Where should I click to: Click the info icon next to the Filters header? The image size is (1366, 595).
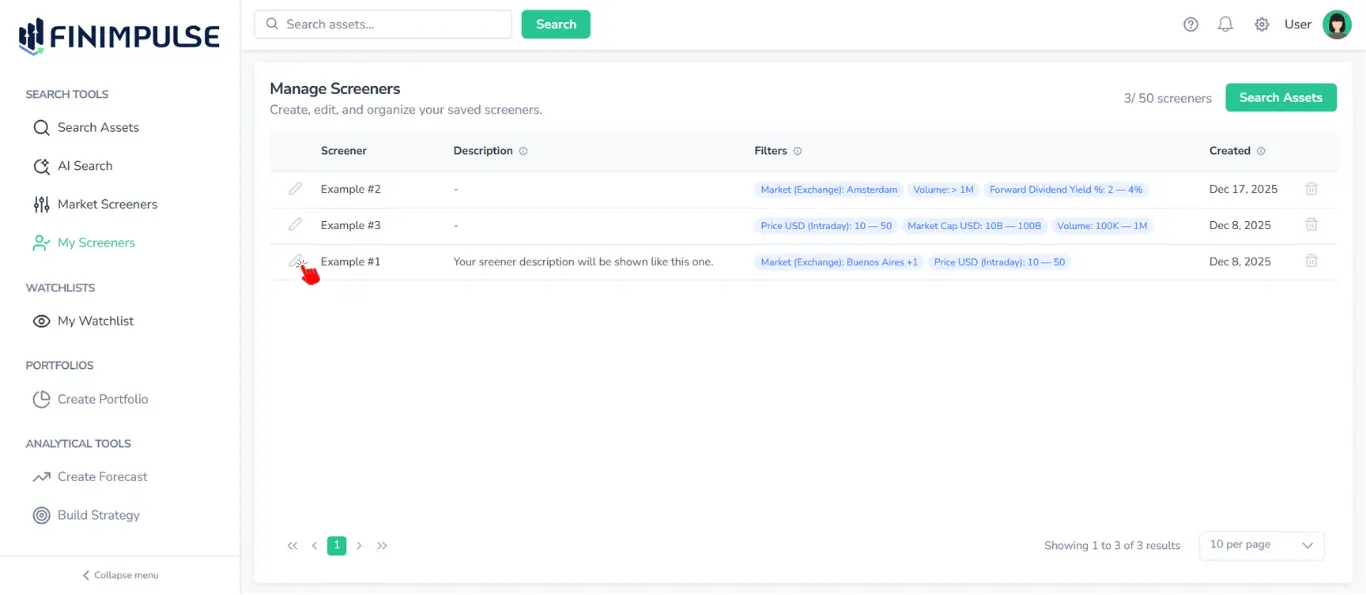pos(800,150)
